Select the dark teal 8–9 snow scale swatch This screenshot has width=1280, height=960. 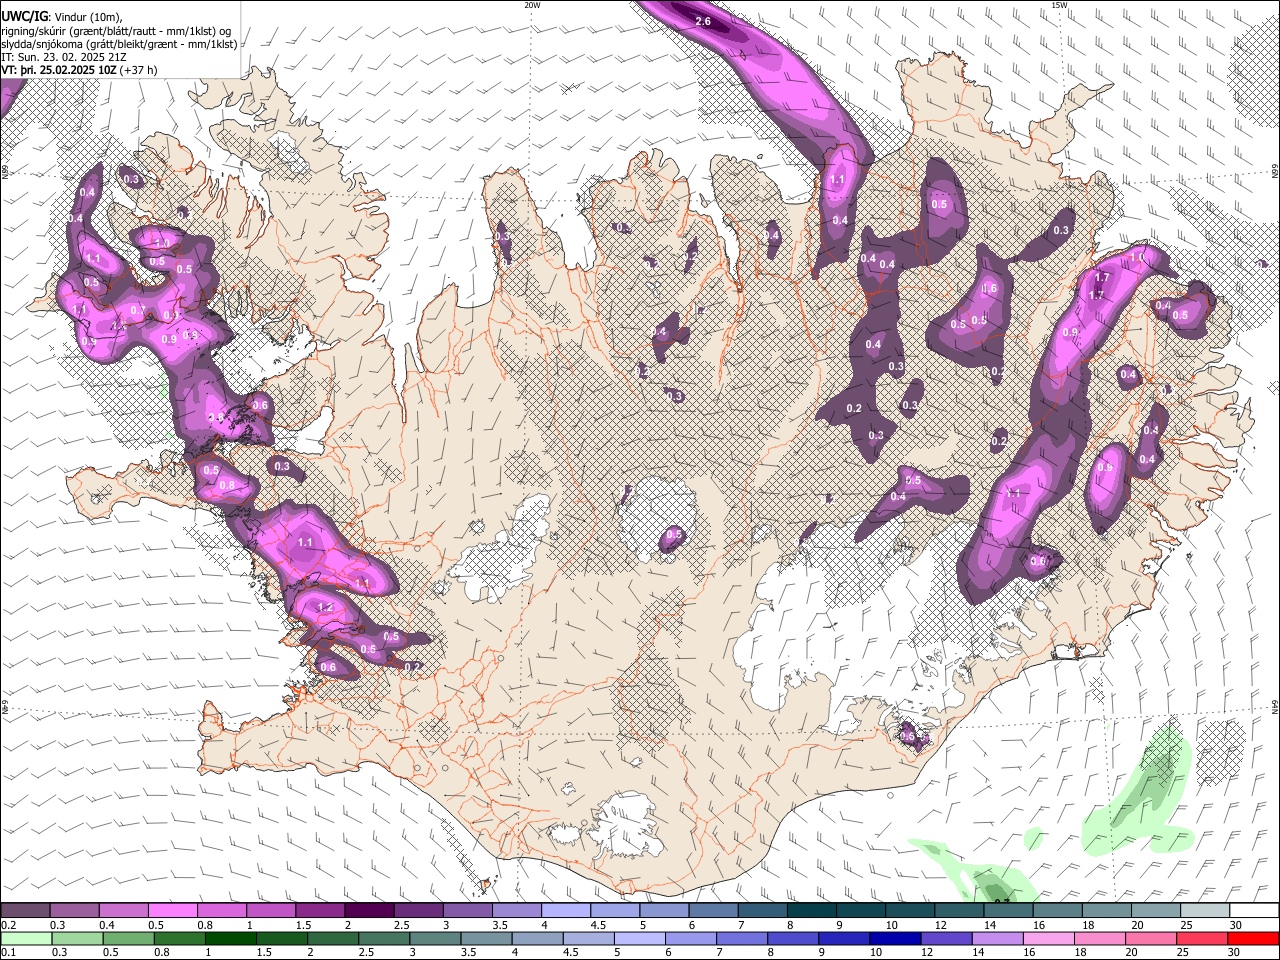click(x=812, y=911)
